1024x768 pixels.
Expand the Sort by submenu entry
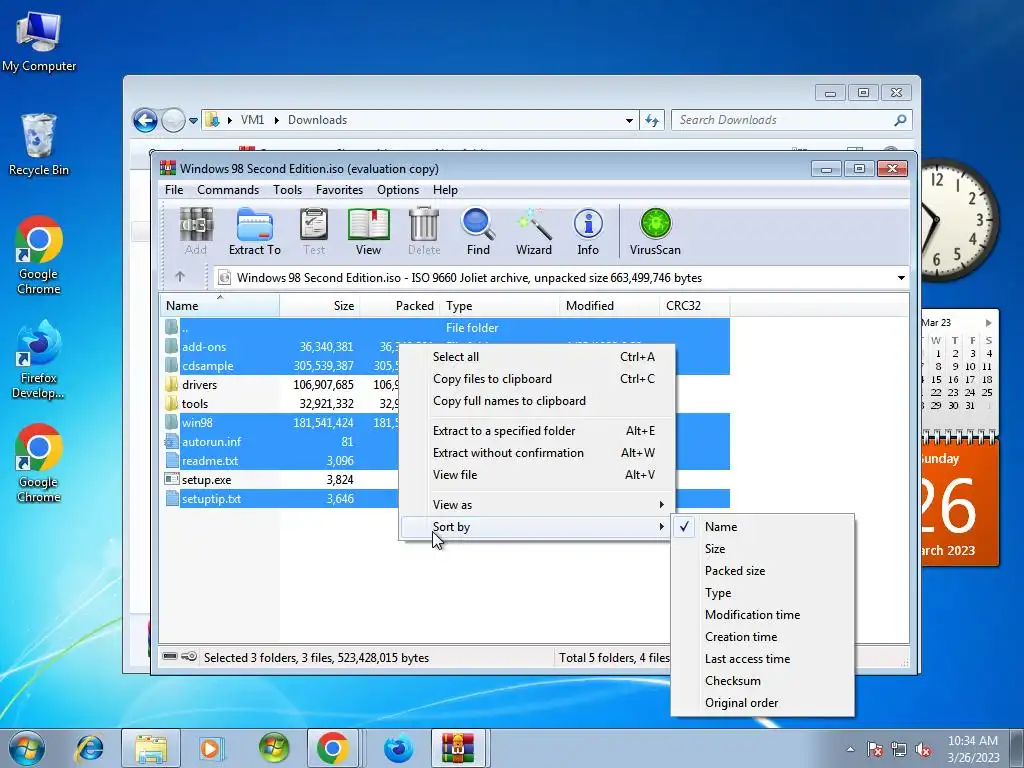click(536, 527)
